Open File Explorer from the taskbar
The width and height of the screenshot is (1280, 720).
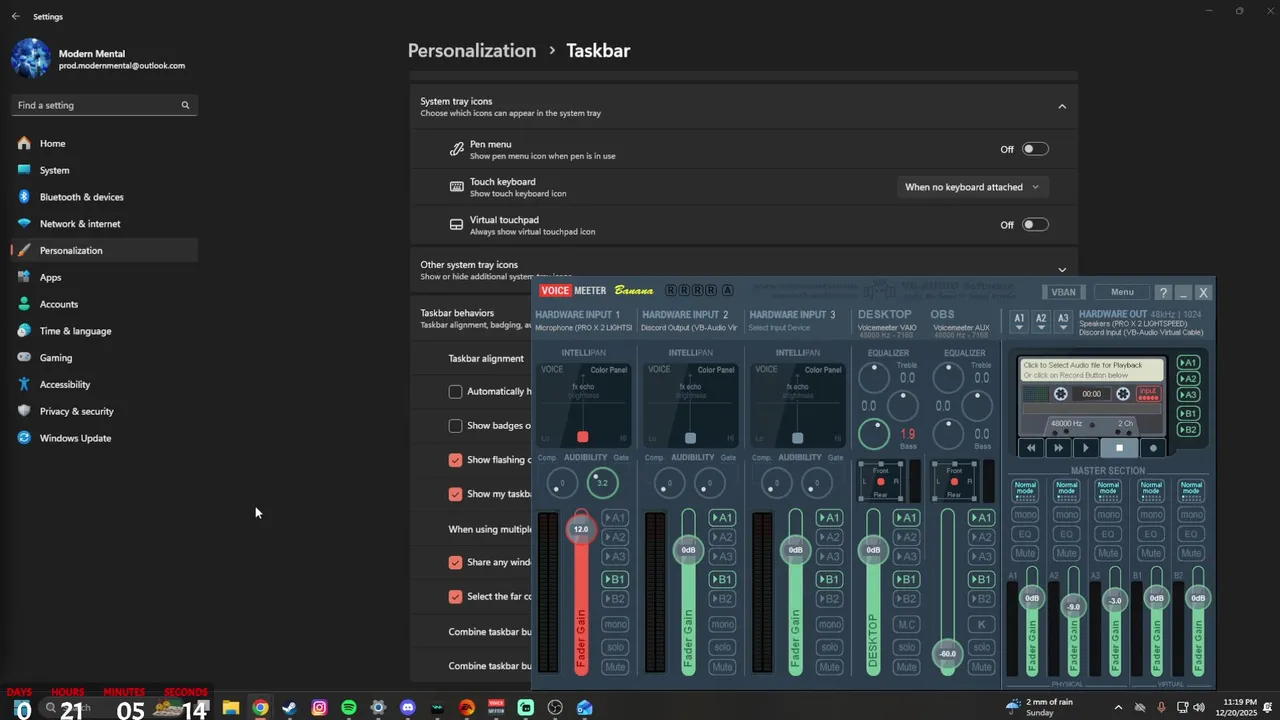coord(231,707)
